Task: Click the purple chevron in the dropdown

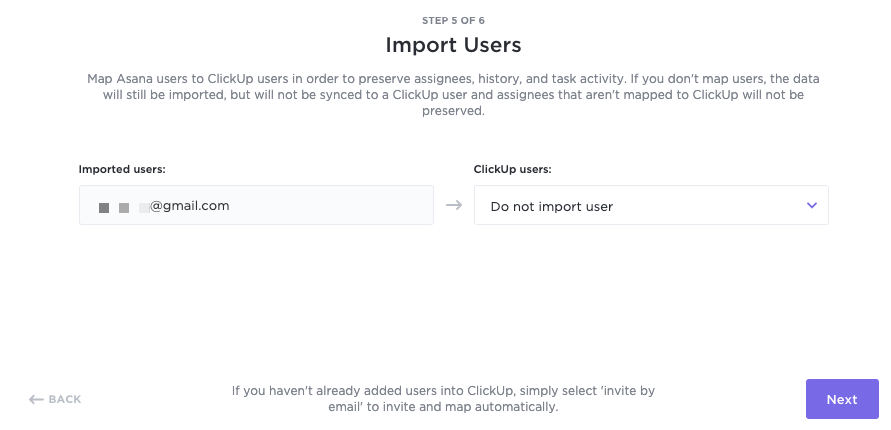Action: coord(811,206)
